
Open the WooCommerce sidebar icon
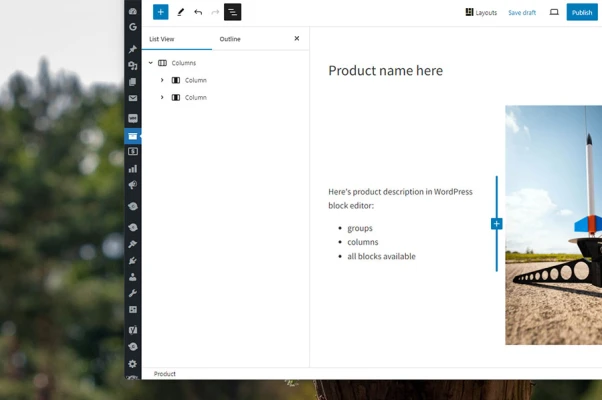(133, 118)
